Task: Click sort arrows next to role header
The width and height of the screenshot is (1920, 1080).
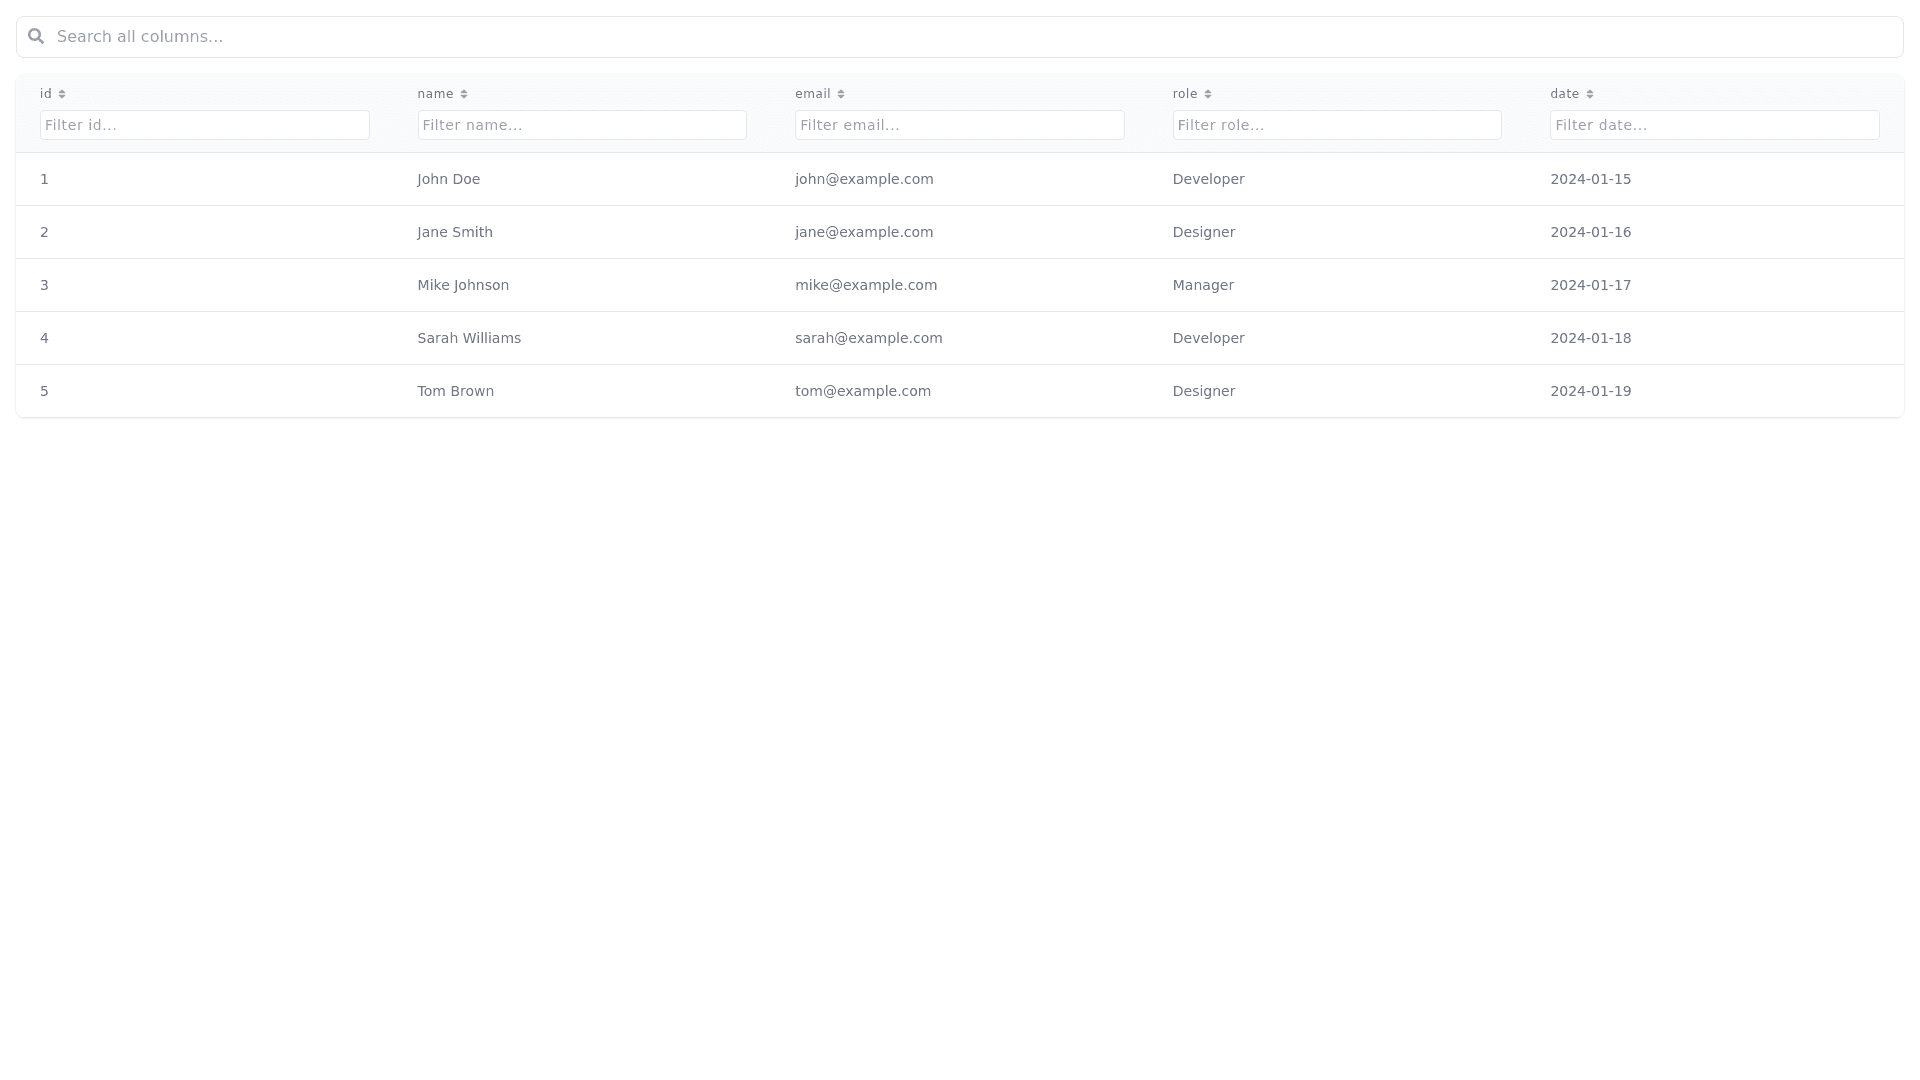Action: click(x=1208, y=94)
